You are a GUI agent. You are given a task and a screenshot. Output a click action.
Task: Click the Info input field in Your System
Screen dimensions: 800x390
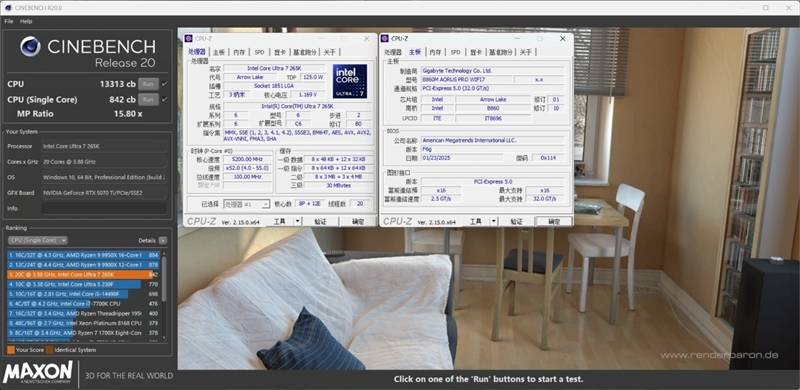click(x=104, y=208)
